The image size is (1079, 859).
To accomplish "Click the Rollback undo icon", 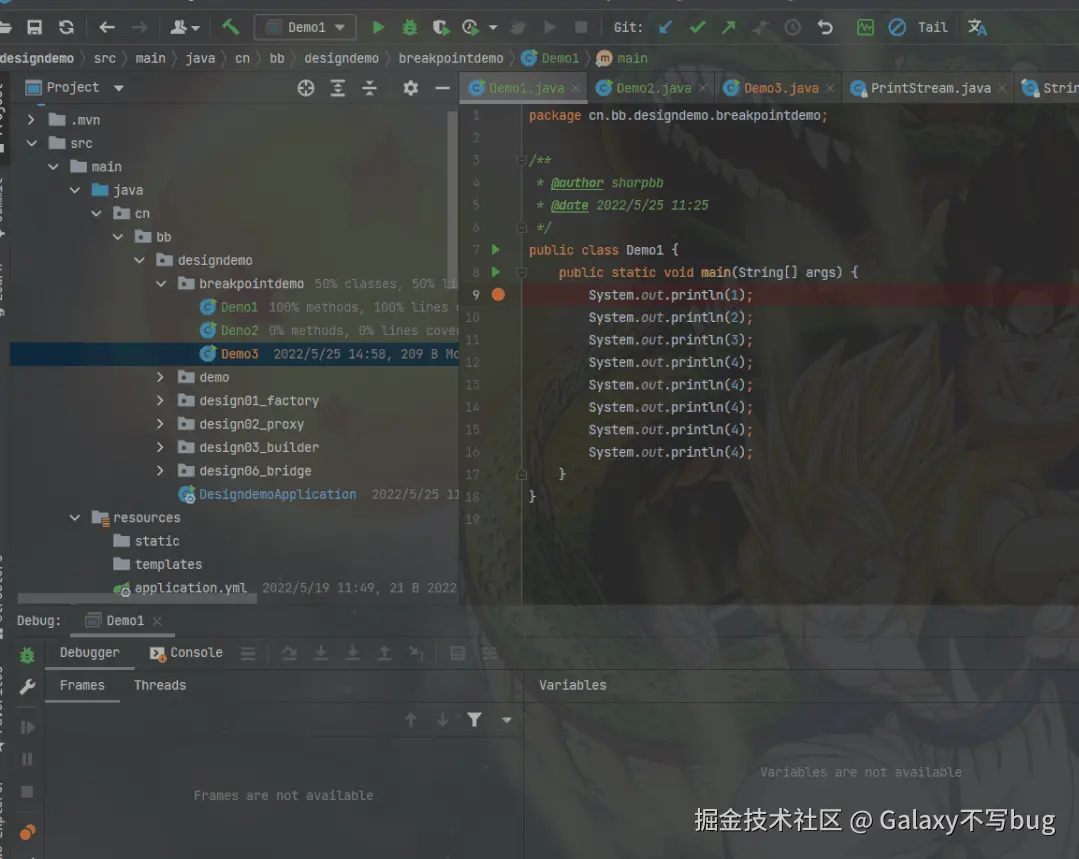I will 825,27.
